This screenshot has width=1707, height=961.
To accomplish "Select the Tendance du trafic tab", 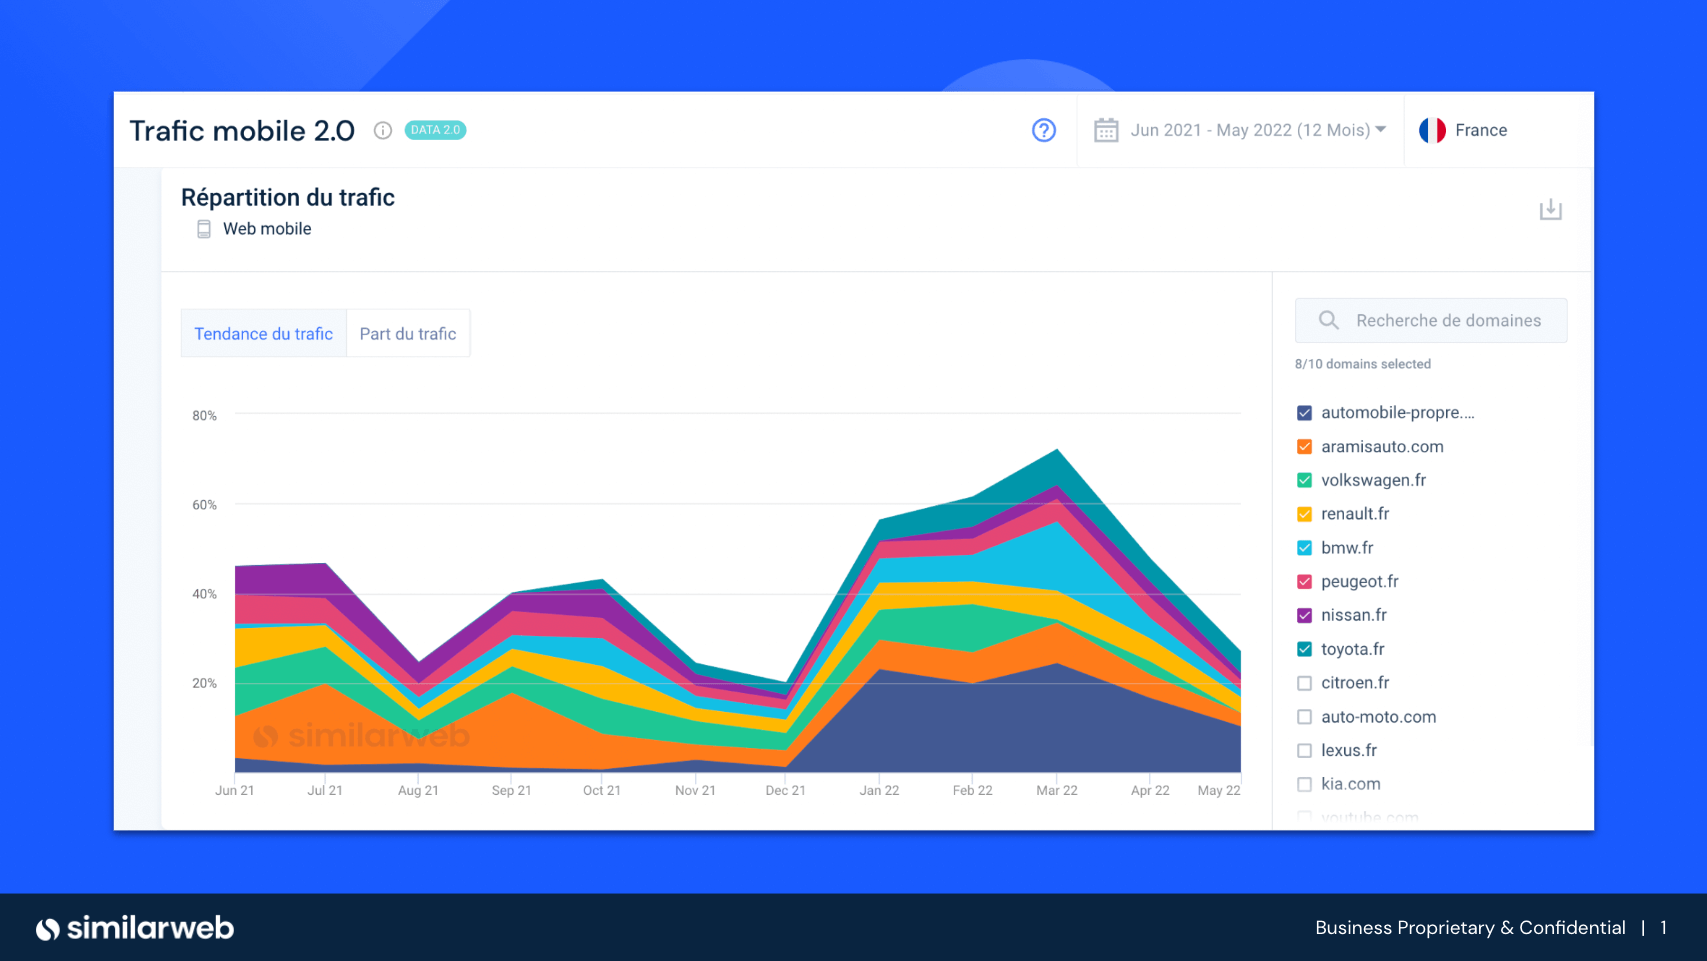I will (x=263, y=334).
